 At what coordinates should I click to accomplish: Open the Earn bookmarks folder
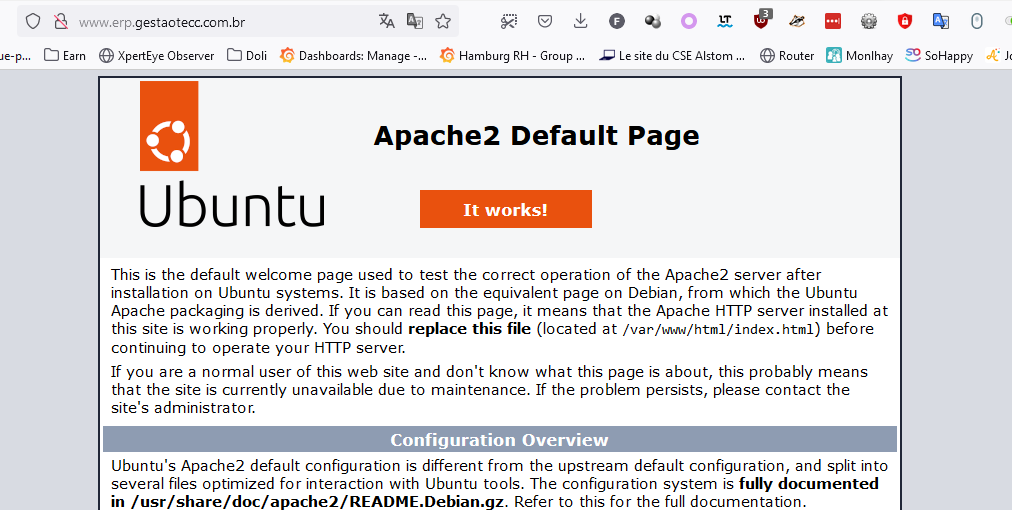tap(65, 56)
